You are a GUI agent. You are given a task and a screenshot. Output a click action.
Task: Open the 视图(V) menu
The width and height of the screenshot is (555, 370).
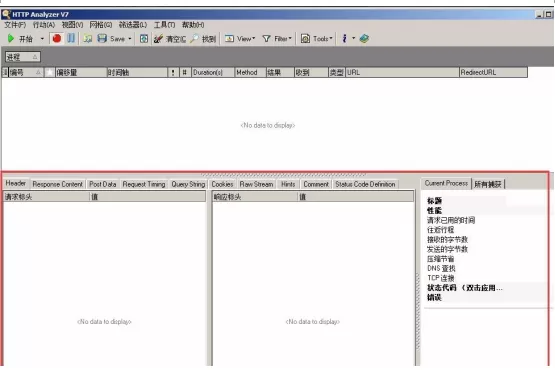click(72, 25)
